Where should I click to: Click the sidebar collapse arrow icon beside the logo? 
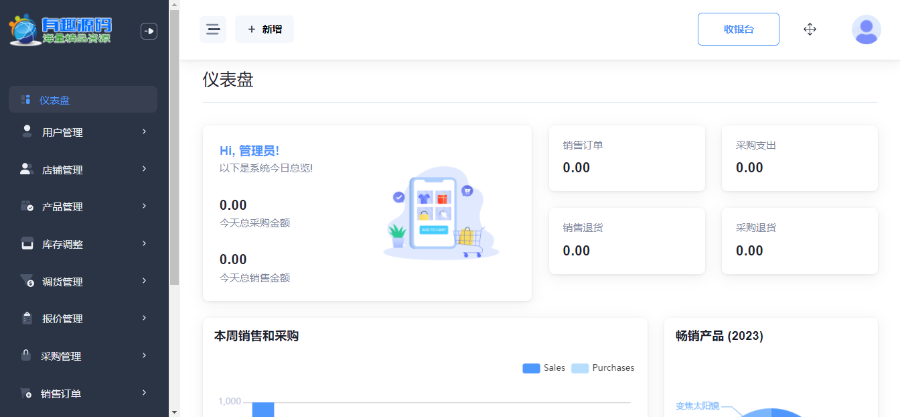[149, 32]
